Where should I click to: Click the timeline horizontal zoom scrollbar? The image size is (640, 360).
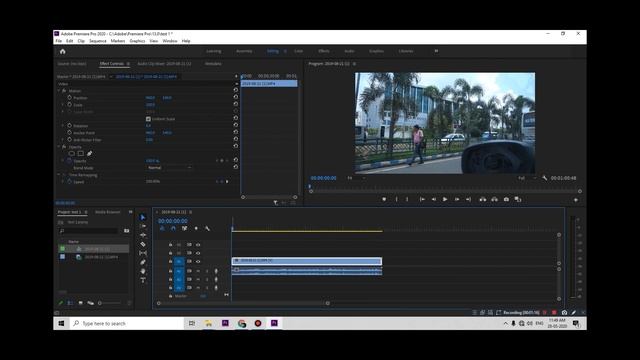click(x=243, y=303)
